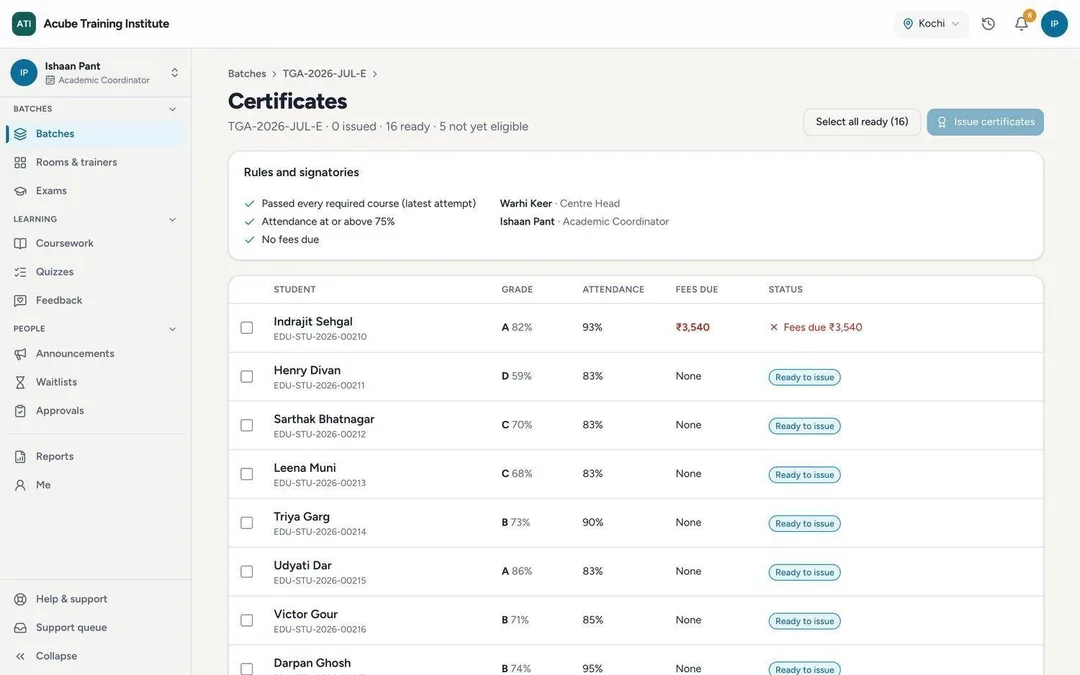Click Select all ready (16) button
1080x675 pixels.
862,122
